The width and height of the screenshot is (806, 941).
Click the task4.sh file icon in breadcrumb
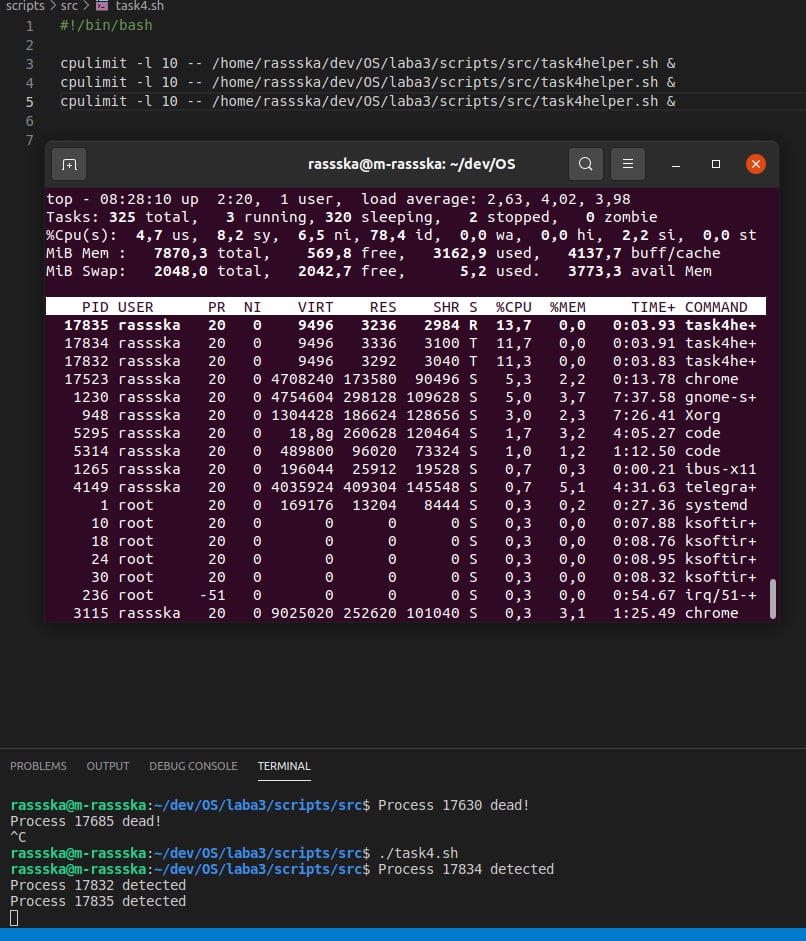(102, 6)
